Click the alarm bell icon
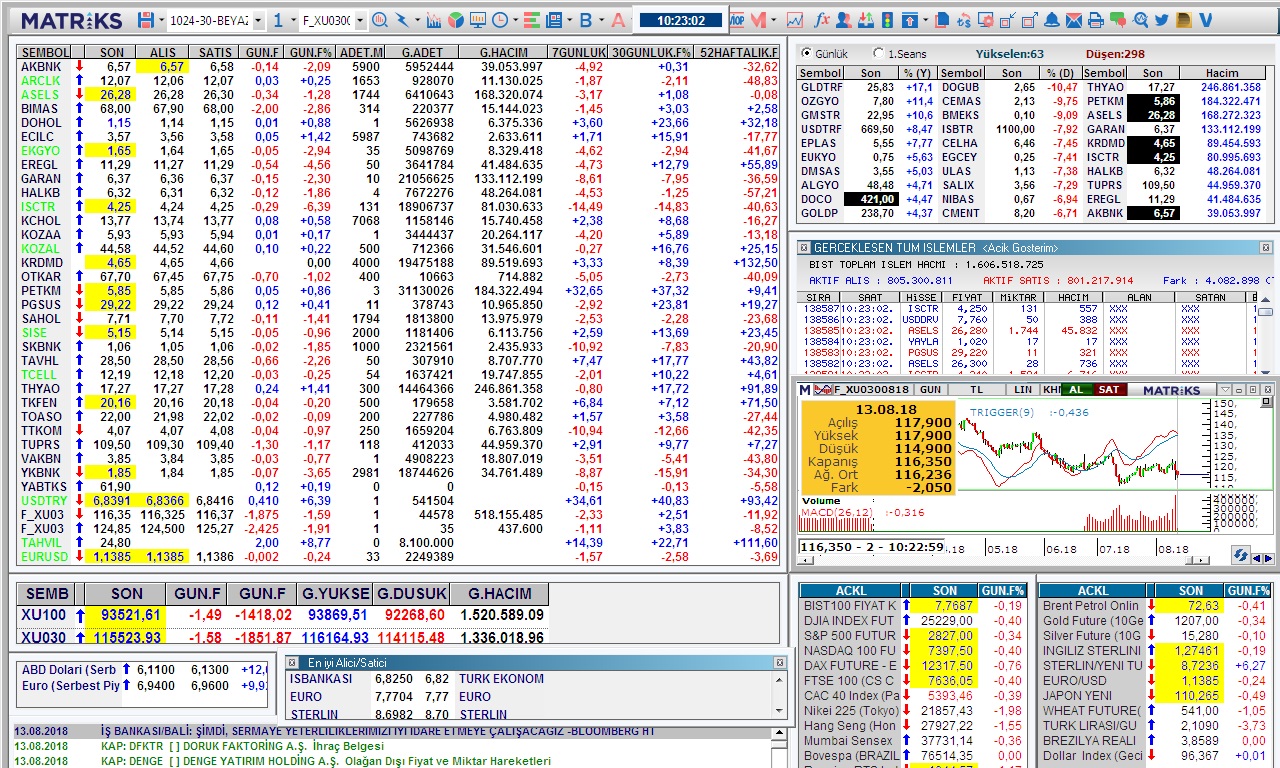Viewport: 1280px width, 768px height. [x=1052, y=20]
